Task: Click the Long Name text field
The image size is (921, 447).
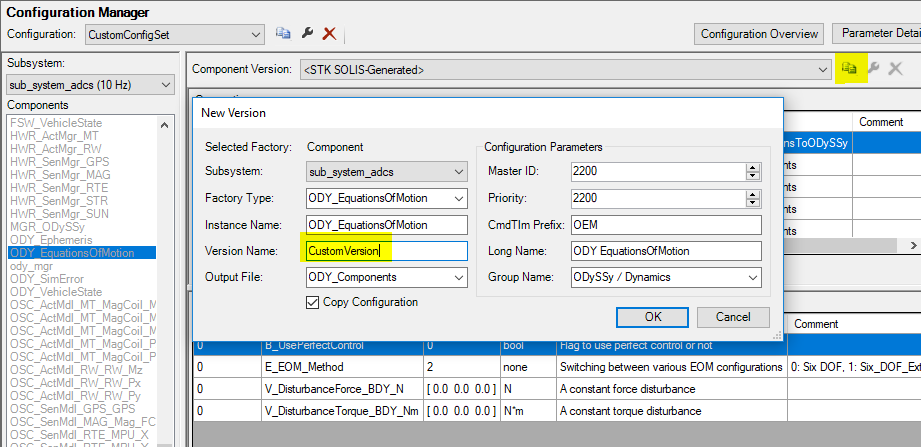Action: pos(666,251)
